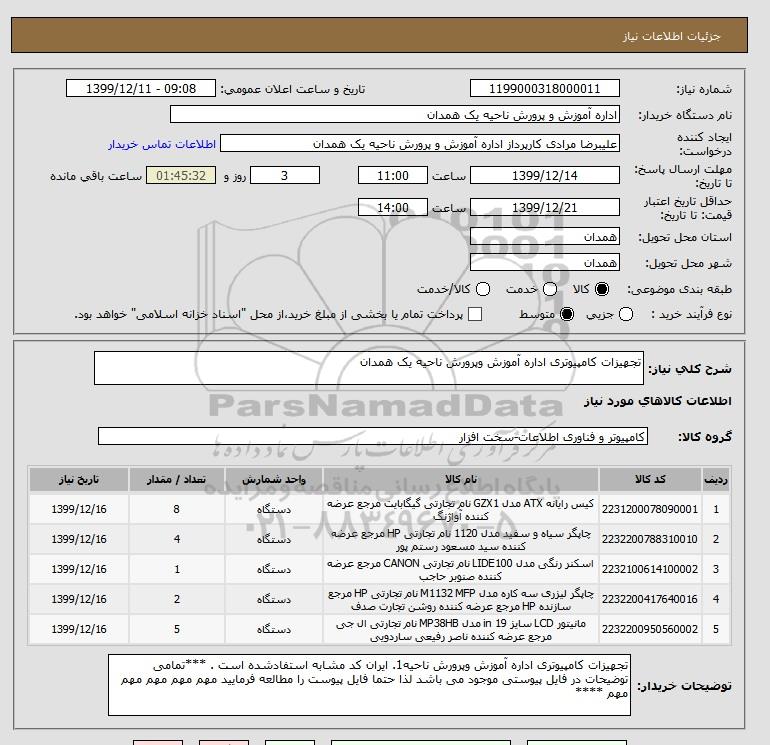
Task: Click LCD 19 in MP38HB monitor name
Action: (x=461, y=630)
